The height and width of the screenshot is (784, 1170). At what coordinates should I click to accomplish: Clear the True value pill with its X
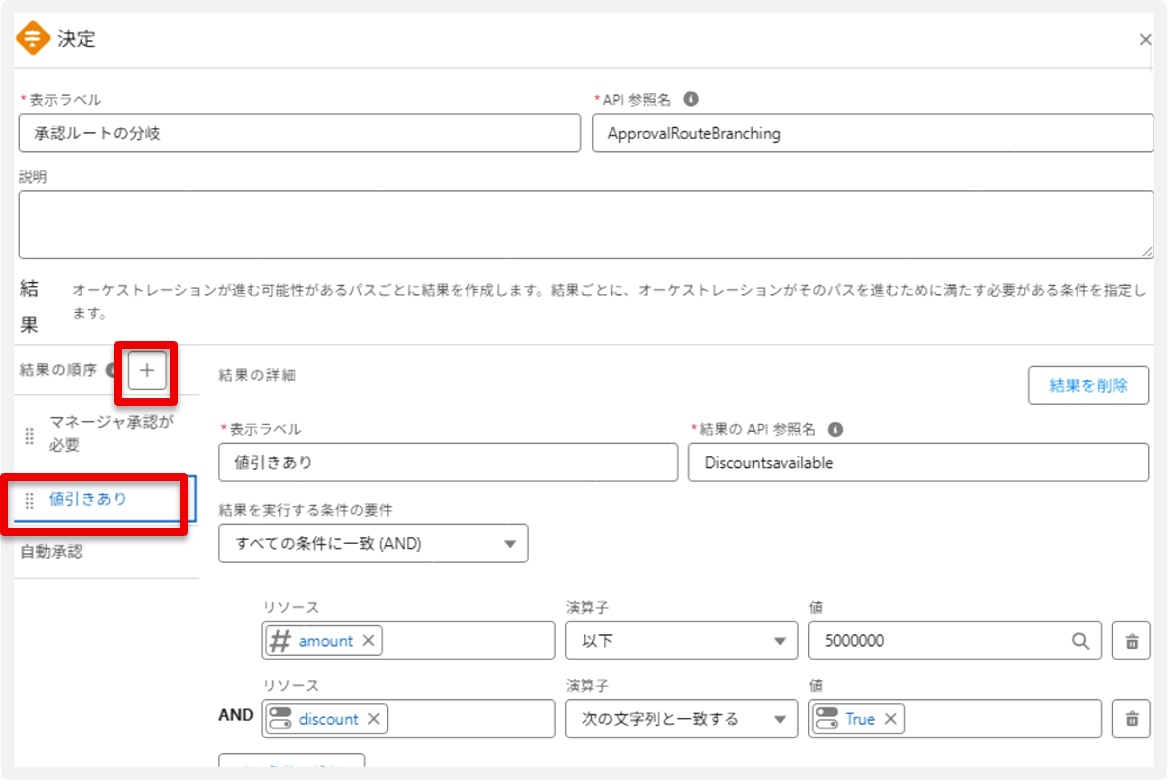coord(889,719)
